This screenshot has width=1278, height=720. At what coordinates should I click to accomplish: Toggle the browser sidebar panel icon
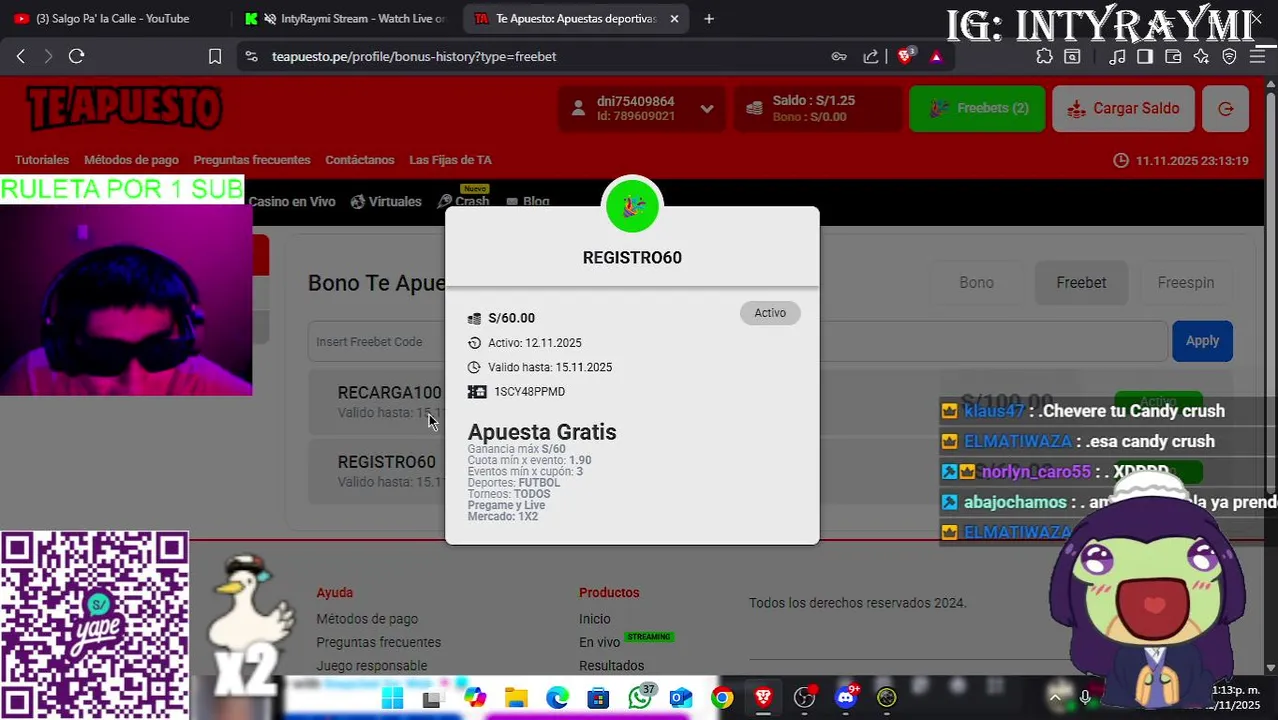tap(1145, 57)
